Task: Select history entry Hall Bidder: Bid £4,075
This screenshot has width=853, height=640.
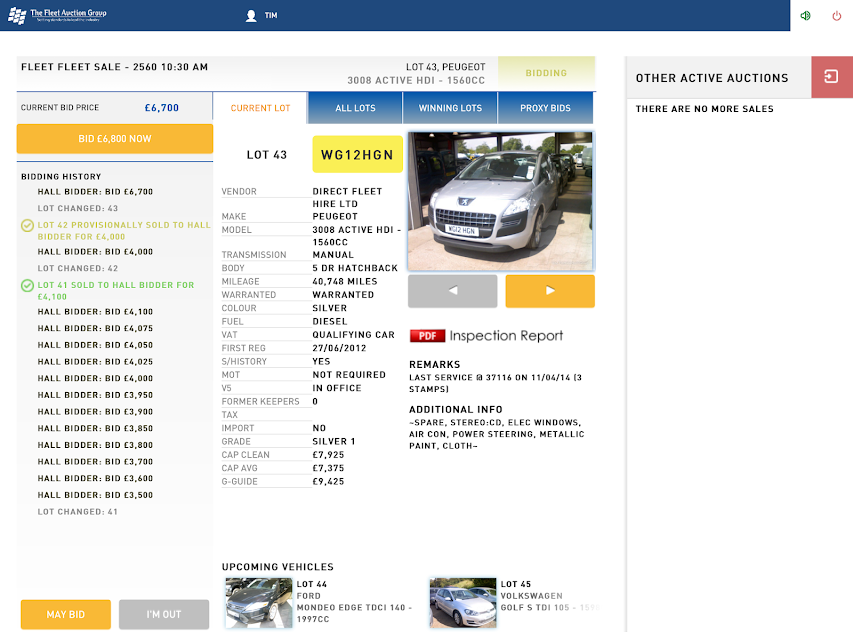Action: 95,329
